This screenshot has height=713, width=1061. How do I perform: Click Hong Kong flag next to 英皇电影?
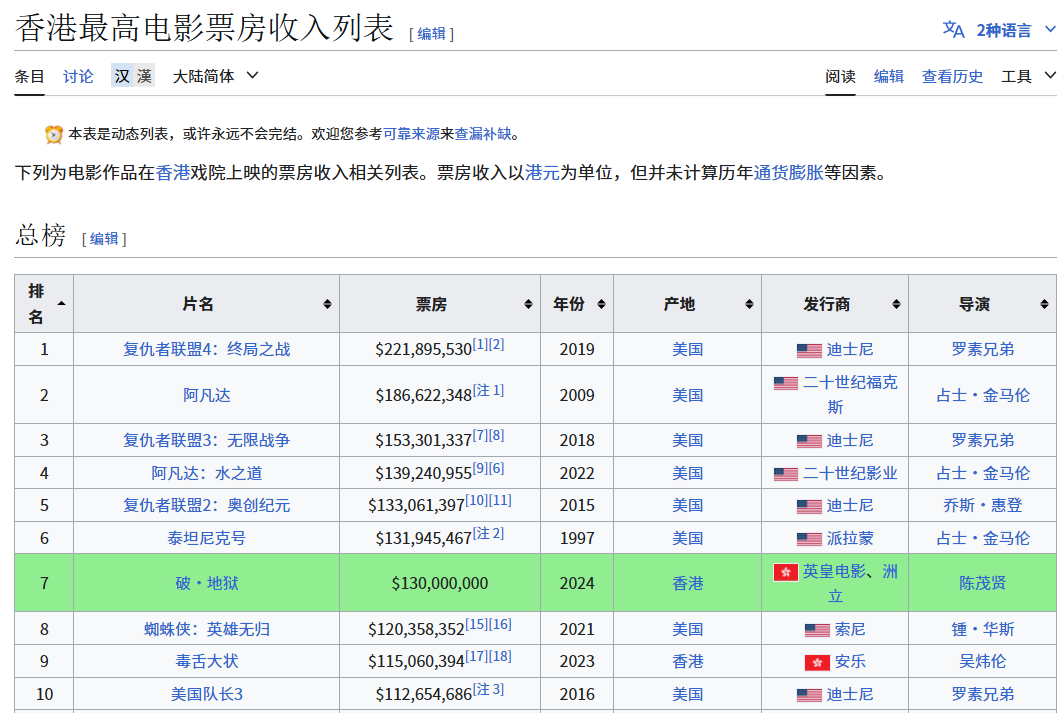(786, 572)
